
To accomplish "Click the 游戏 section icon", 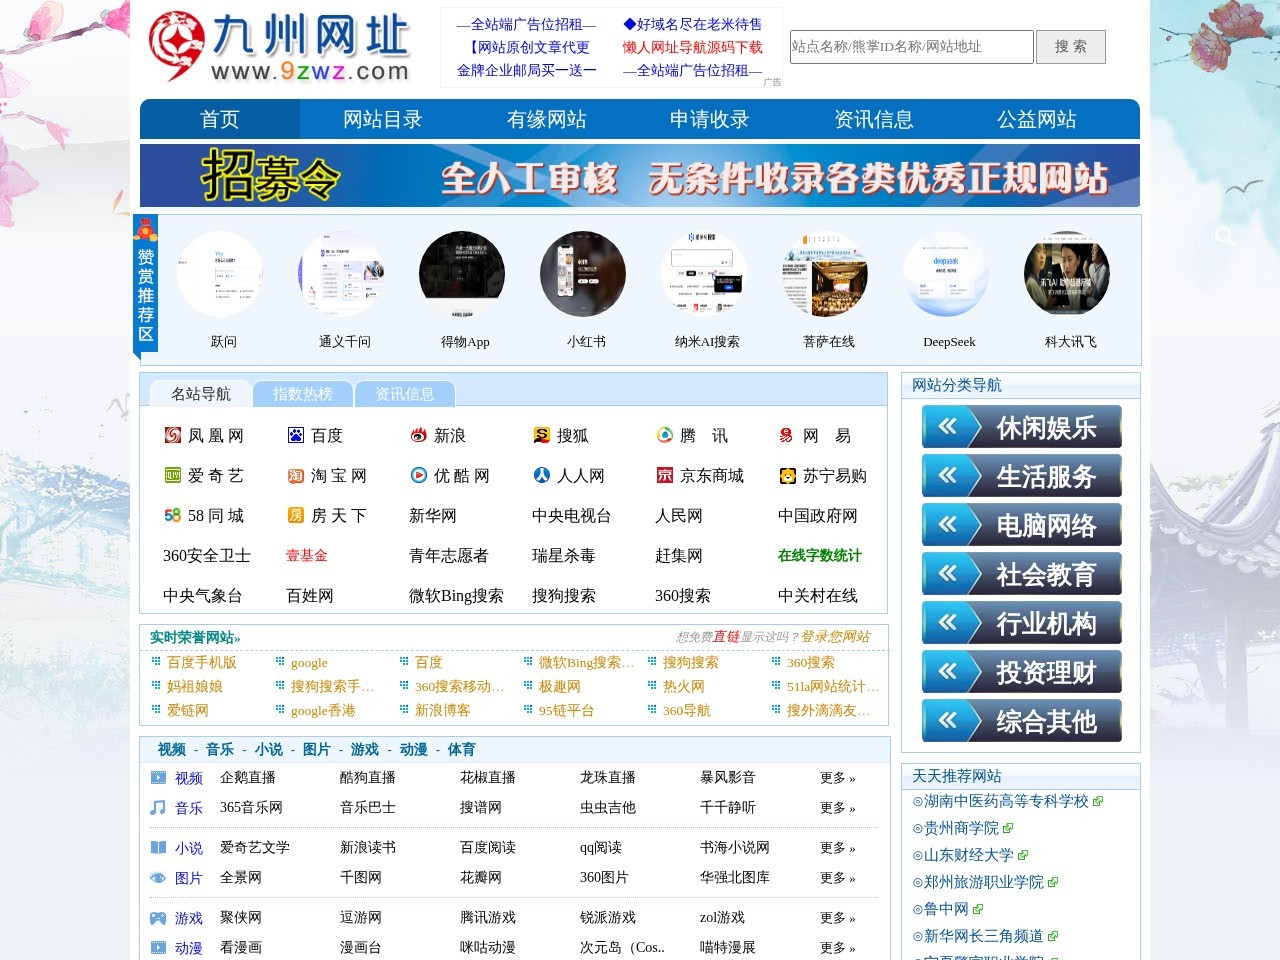I will pos(159,918).
